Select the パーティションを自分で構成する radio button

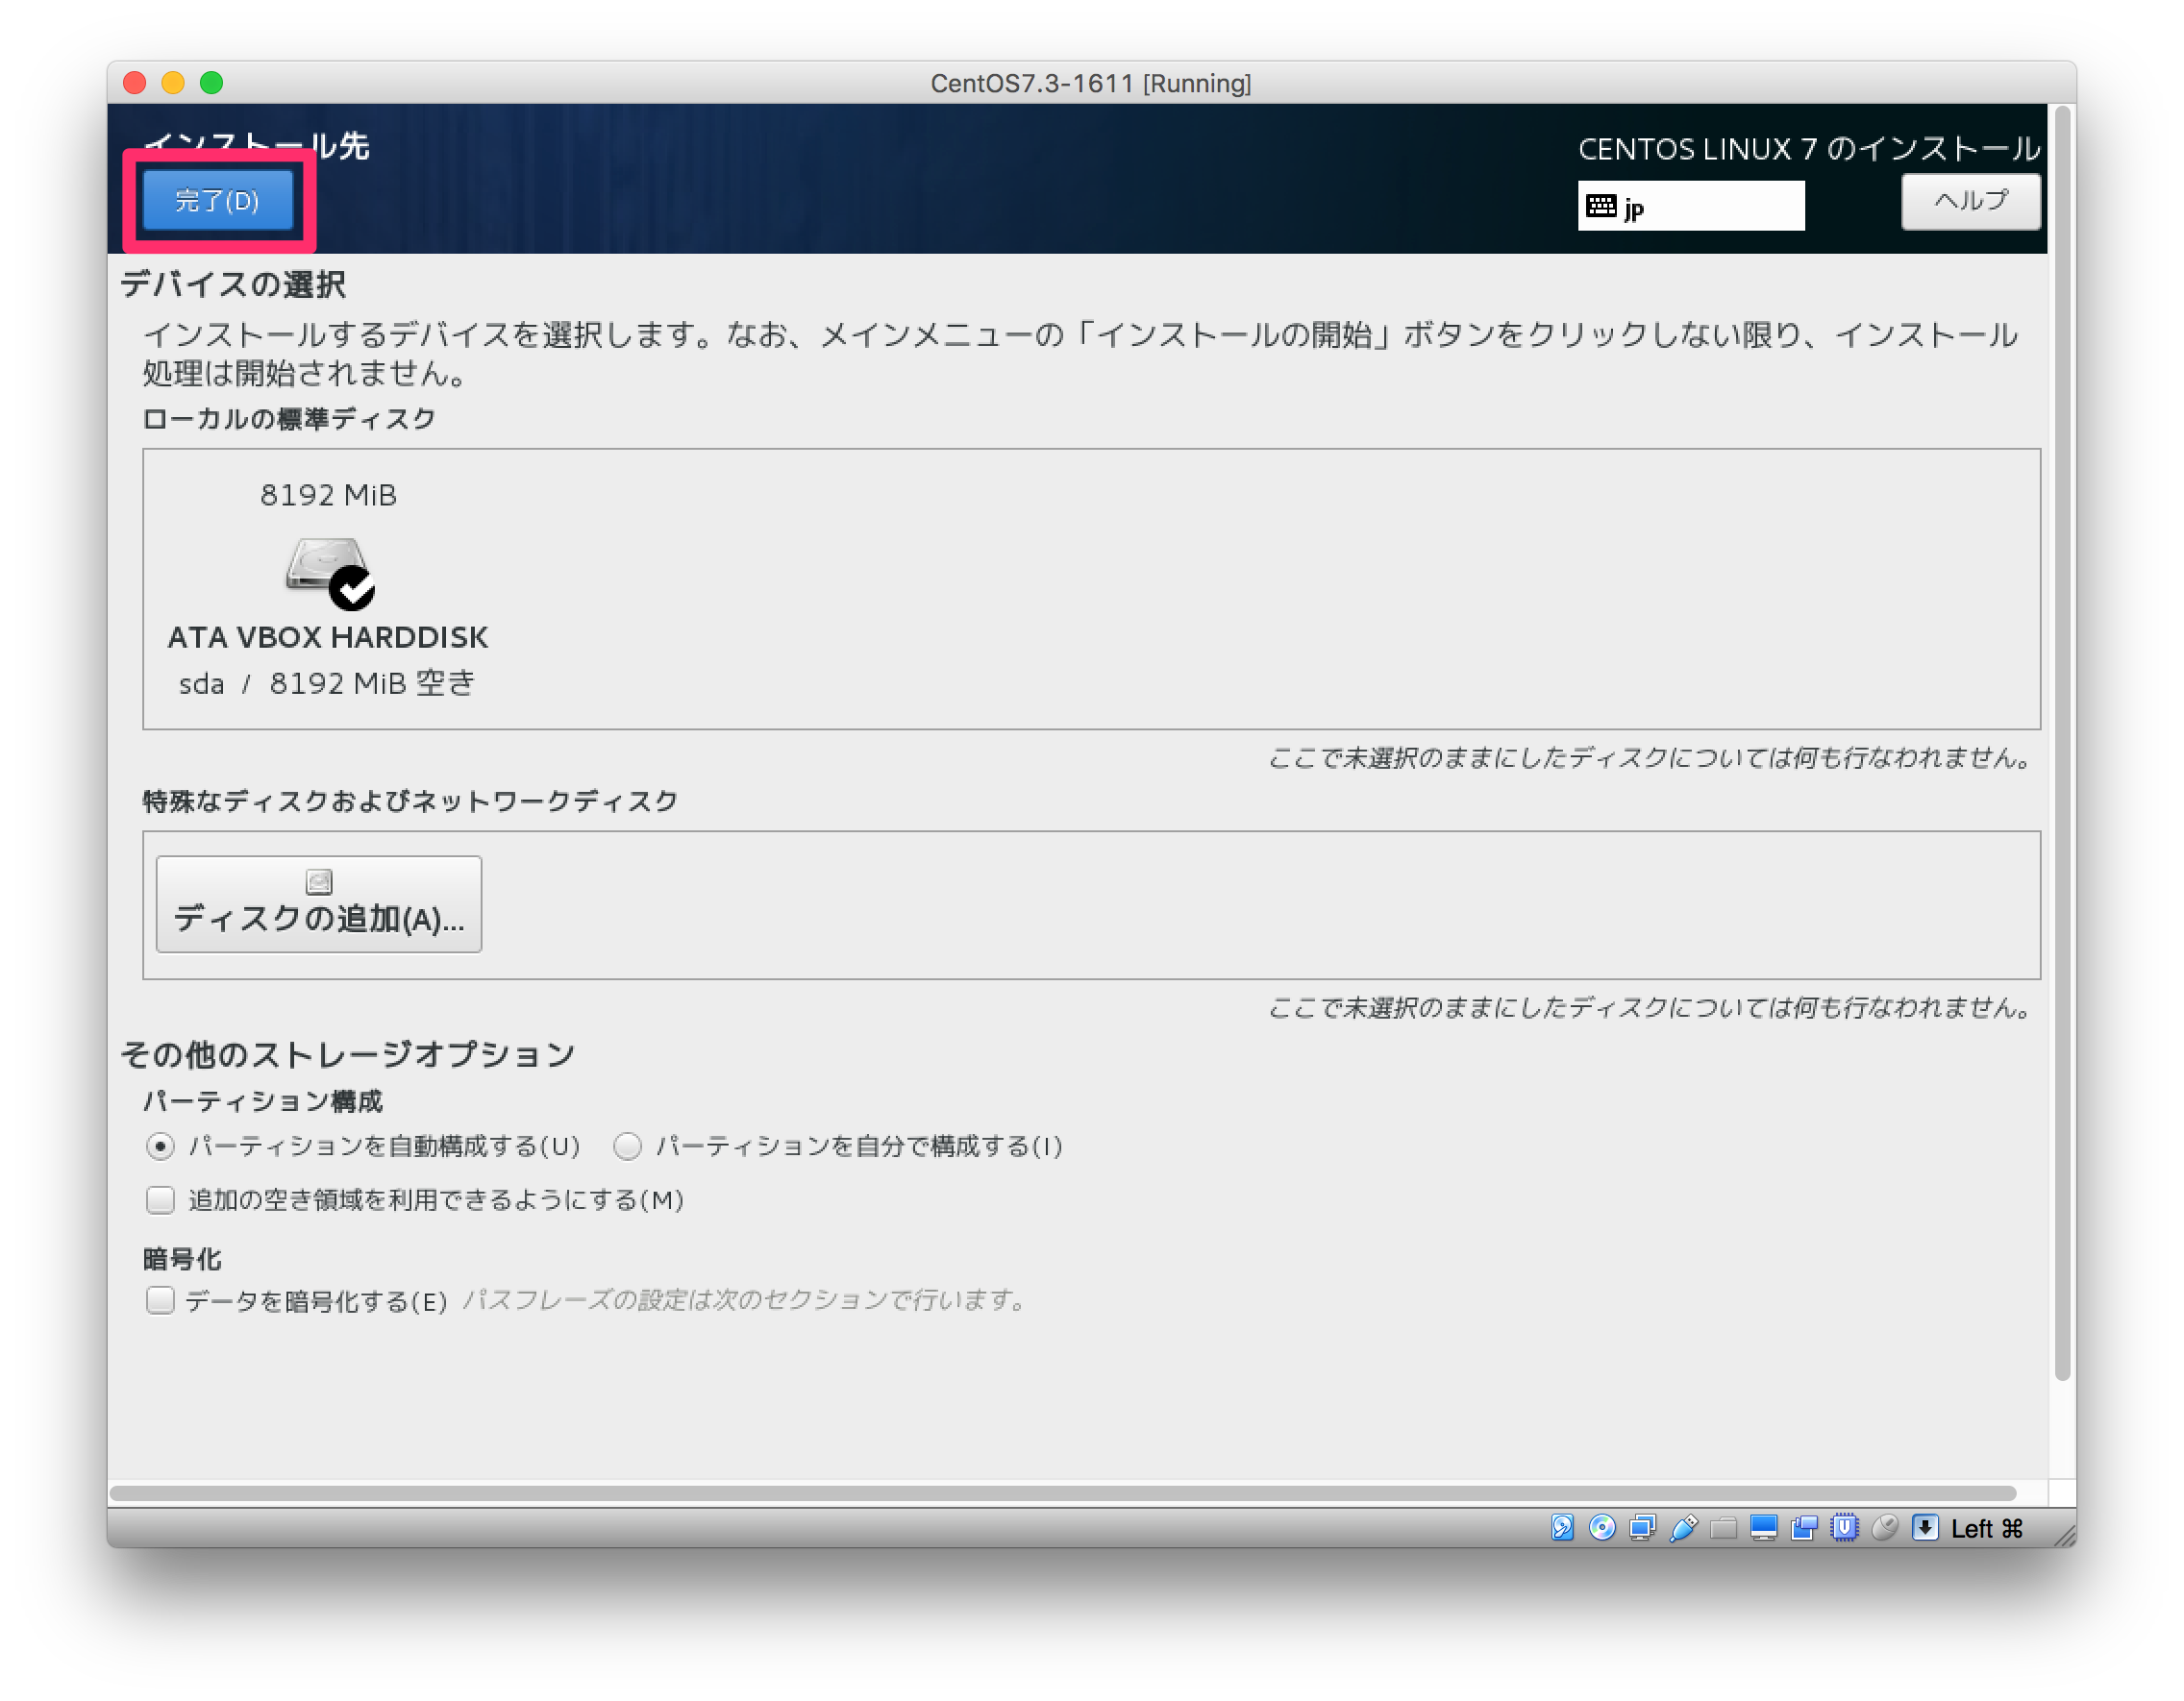pyautogui.click(x=627, y=1147)
